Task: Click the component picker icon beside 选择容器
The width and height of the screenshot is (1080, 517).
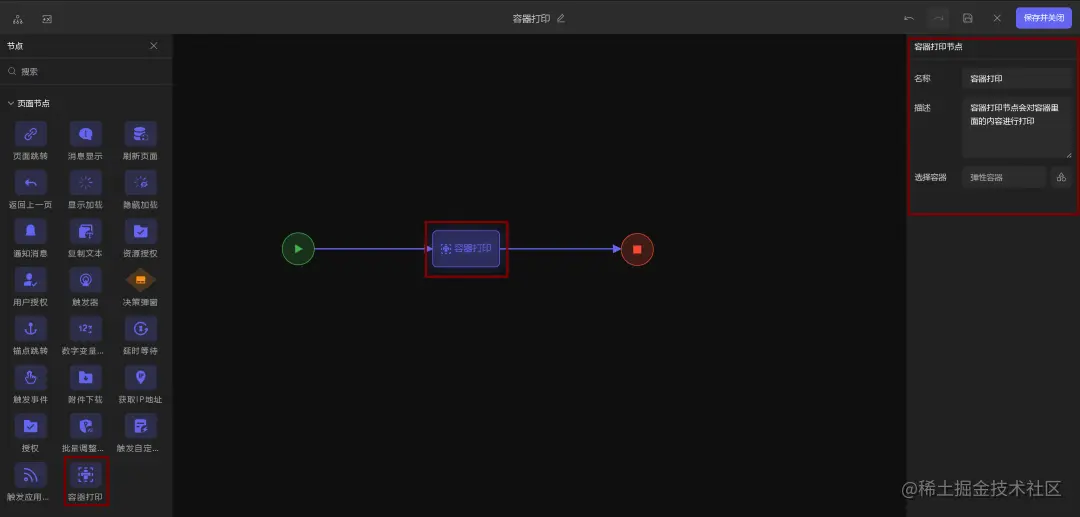Action: tap(1061, 178)
